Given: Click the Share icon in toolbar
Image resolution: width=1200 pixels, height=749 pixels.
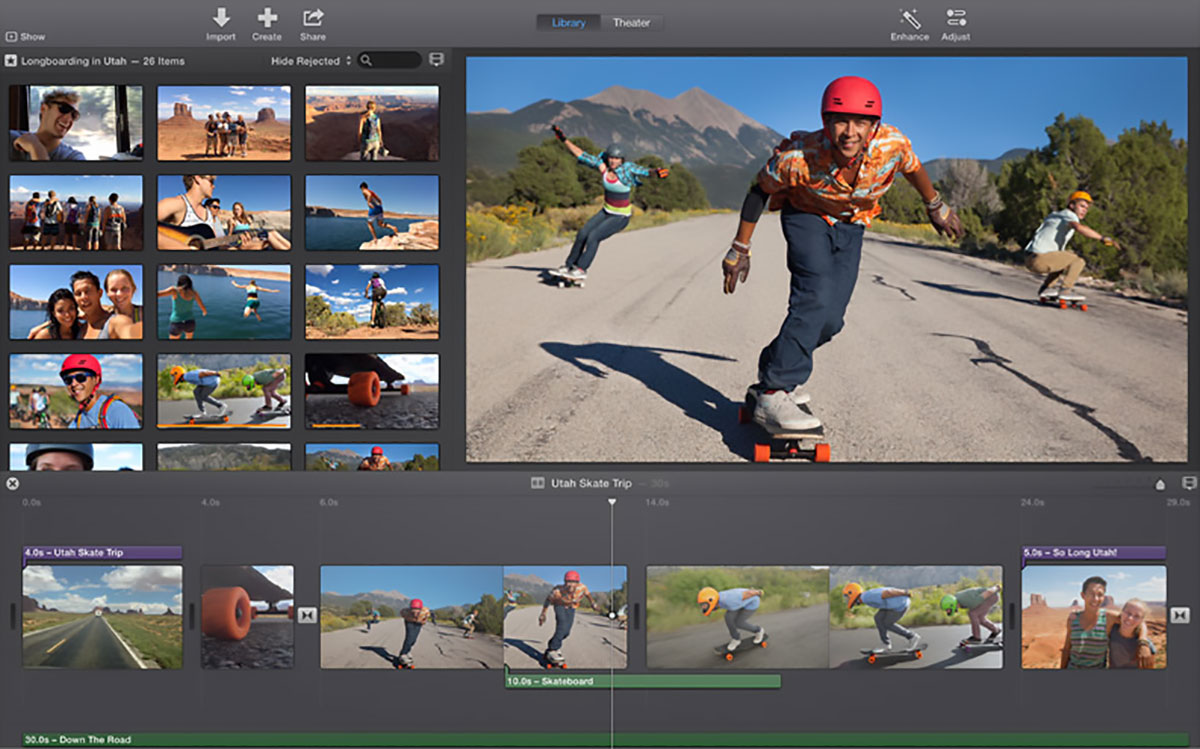Looking at the screenshot, I should tap(313, 18).
